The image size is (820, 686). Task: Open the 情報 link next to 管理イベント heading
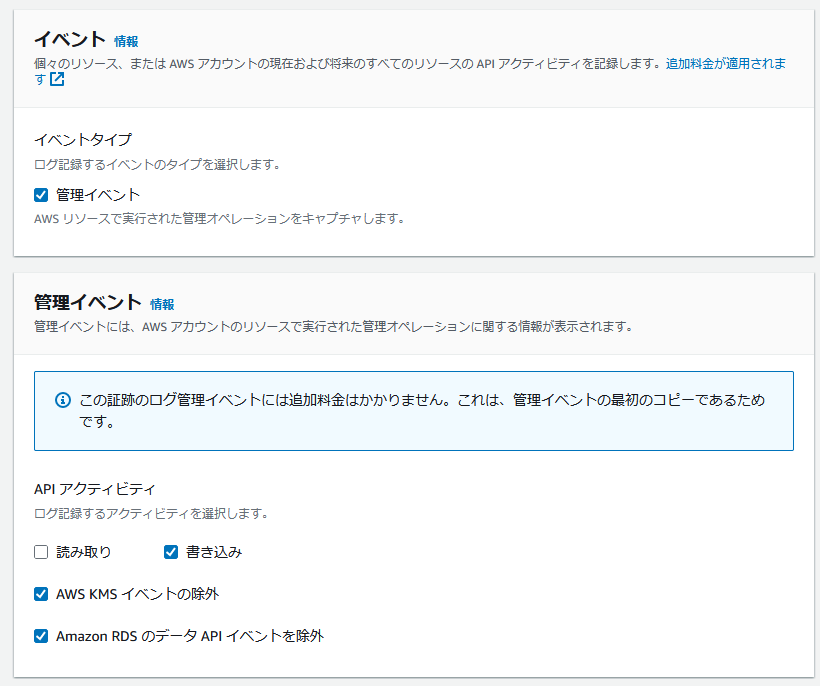click(x=162, y=304)
